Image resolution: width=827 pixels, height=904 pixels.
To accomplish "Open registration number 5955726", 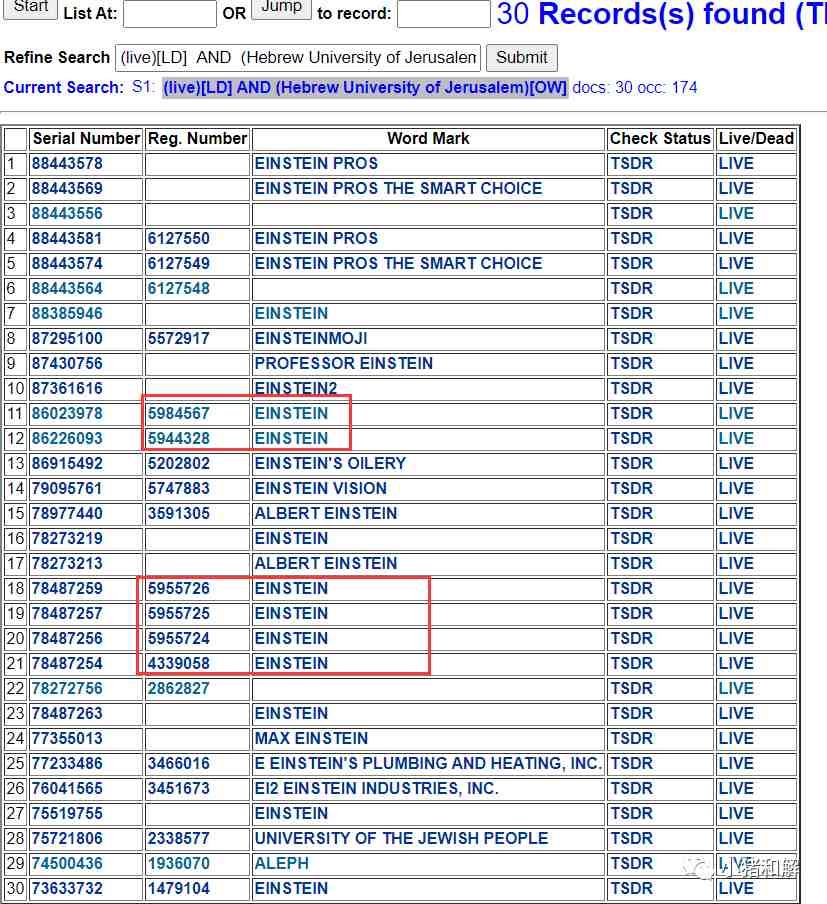I will [x=179, y=588].
